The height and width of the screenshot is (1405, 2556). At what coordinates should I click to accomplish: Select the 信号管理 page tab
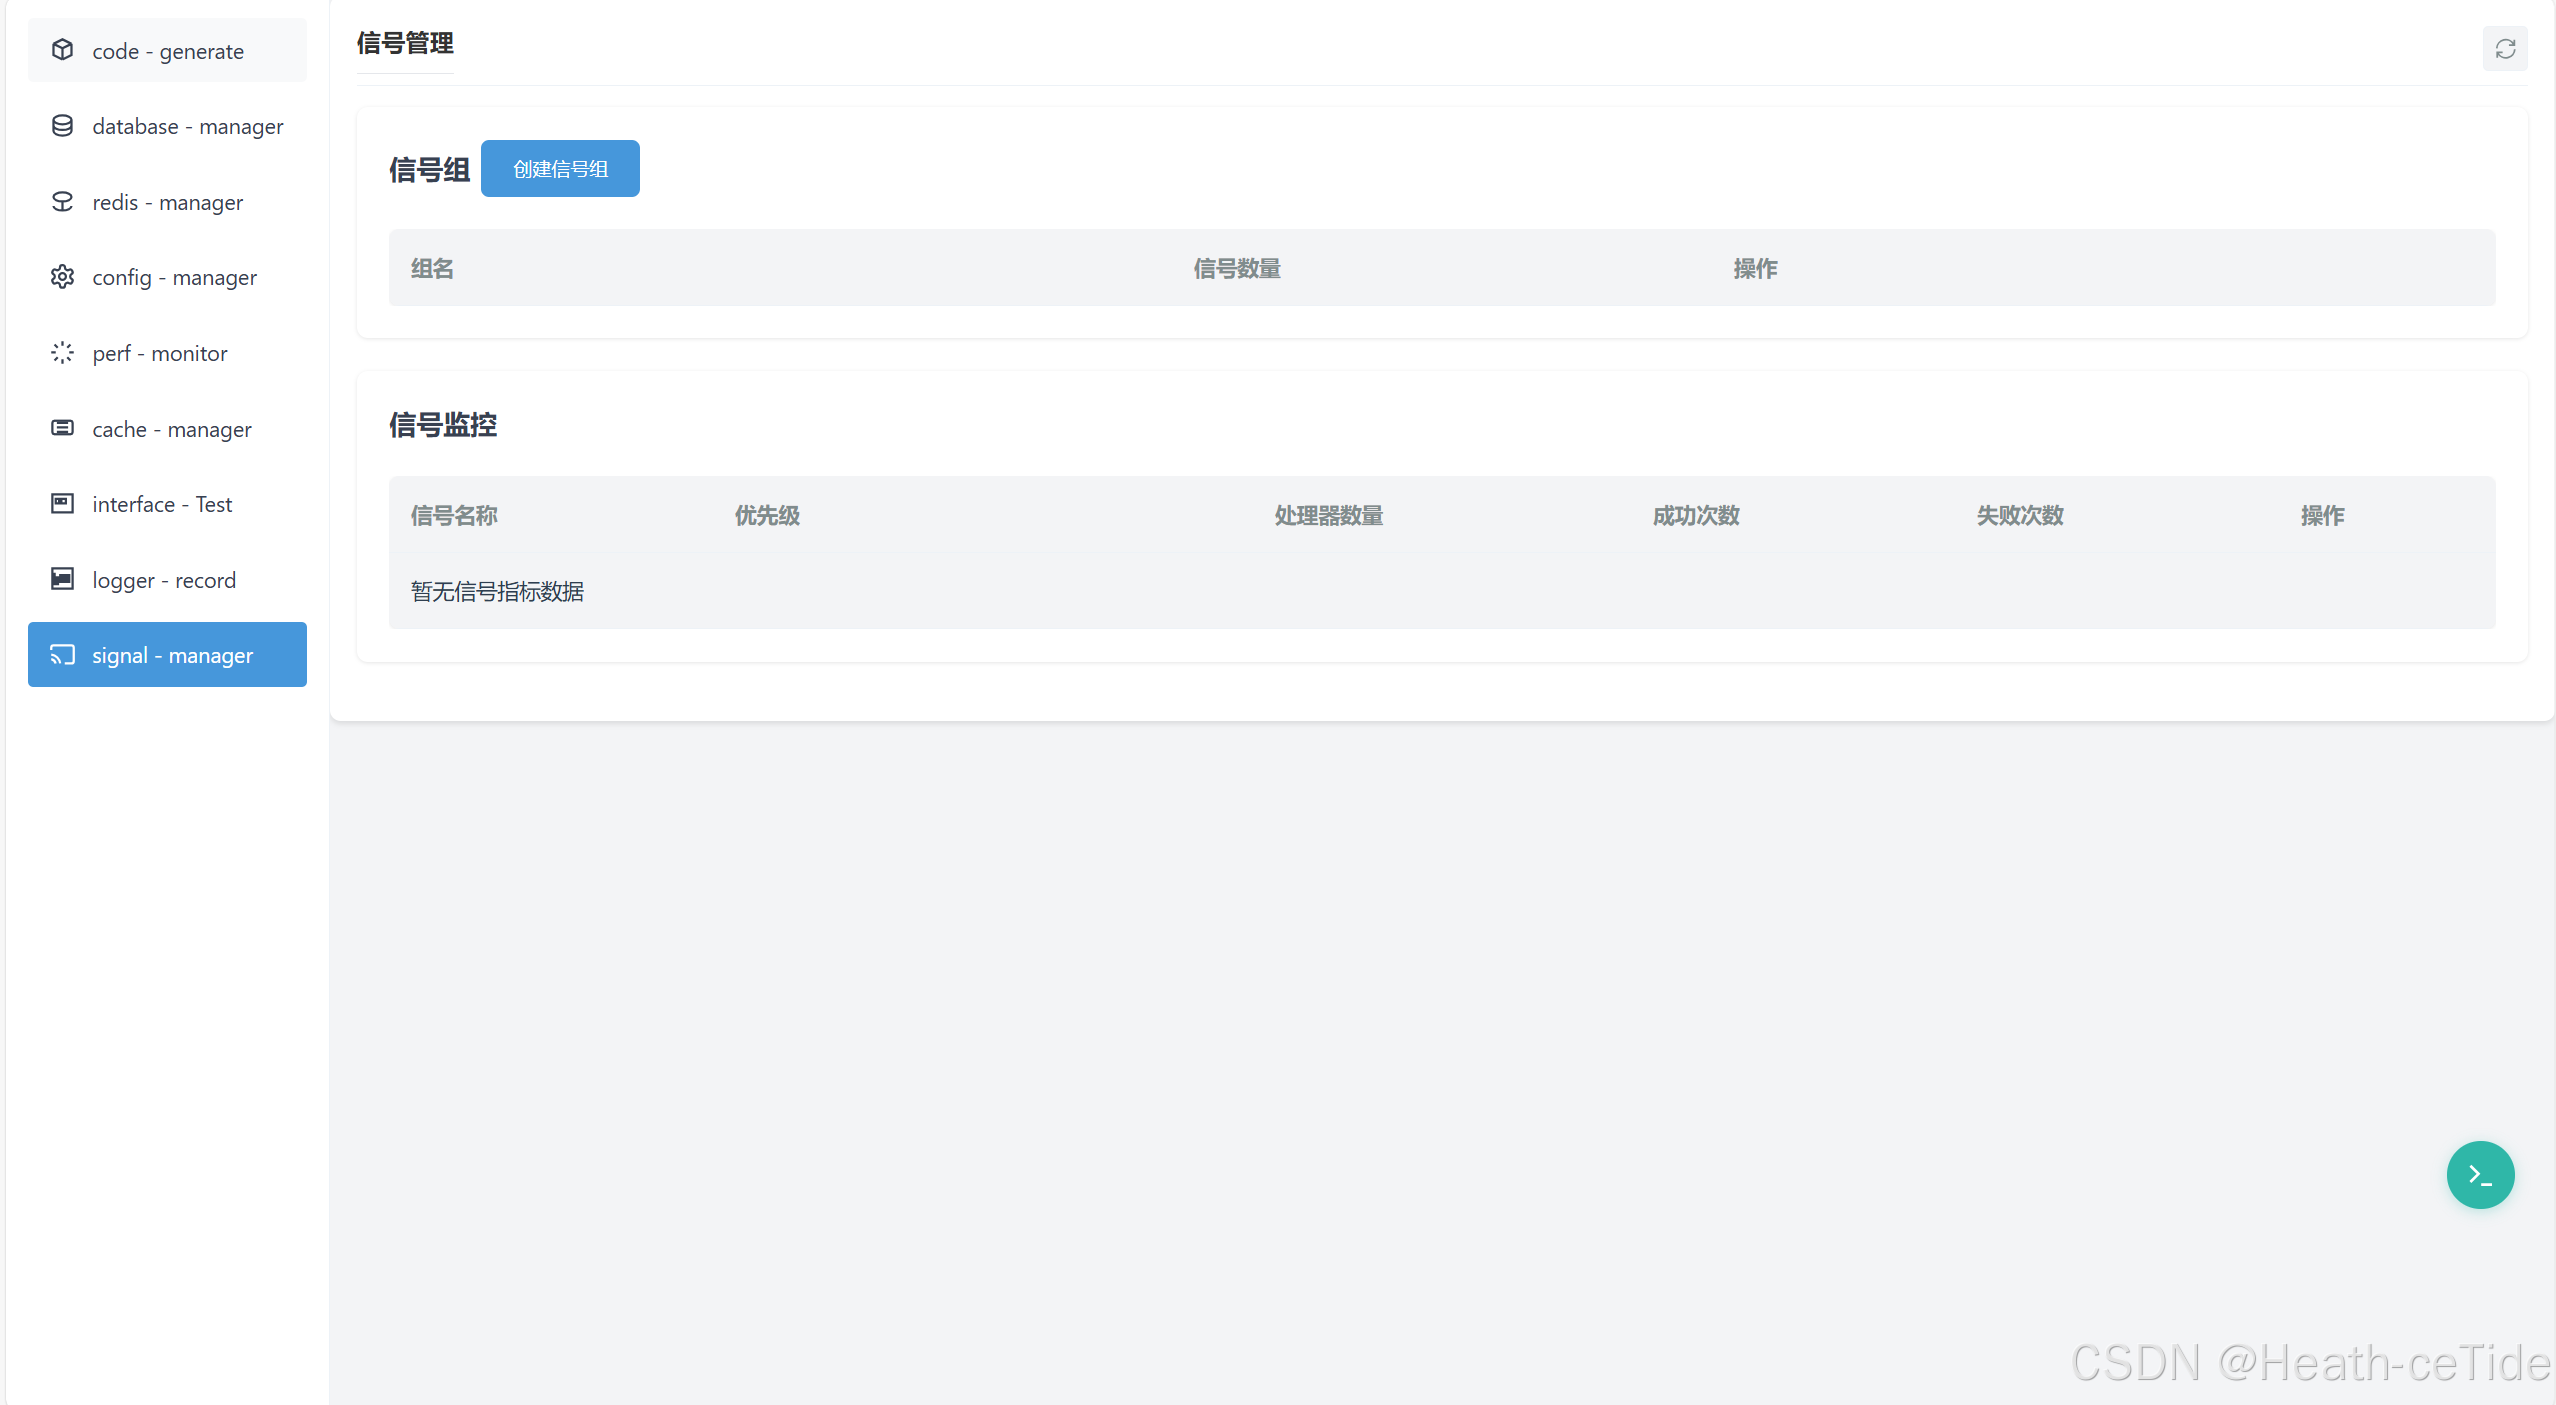coord(405,43)
